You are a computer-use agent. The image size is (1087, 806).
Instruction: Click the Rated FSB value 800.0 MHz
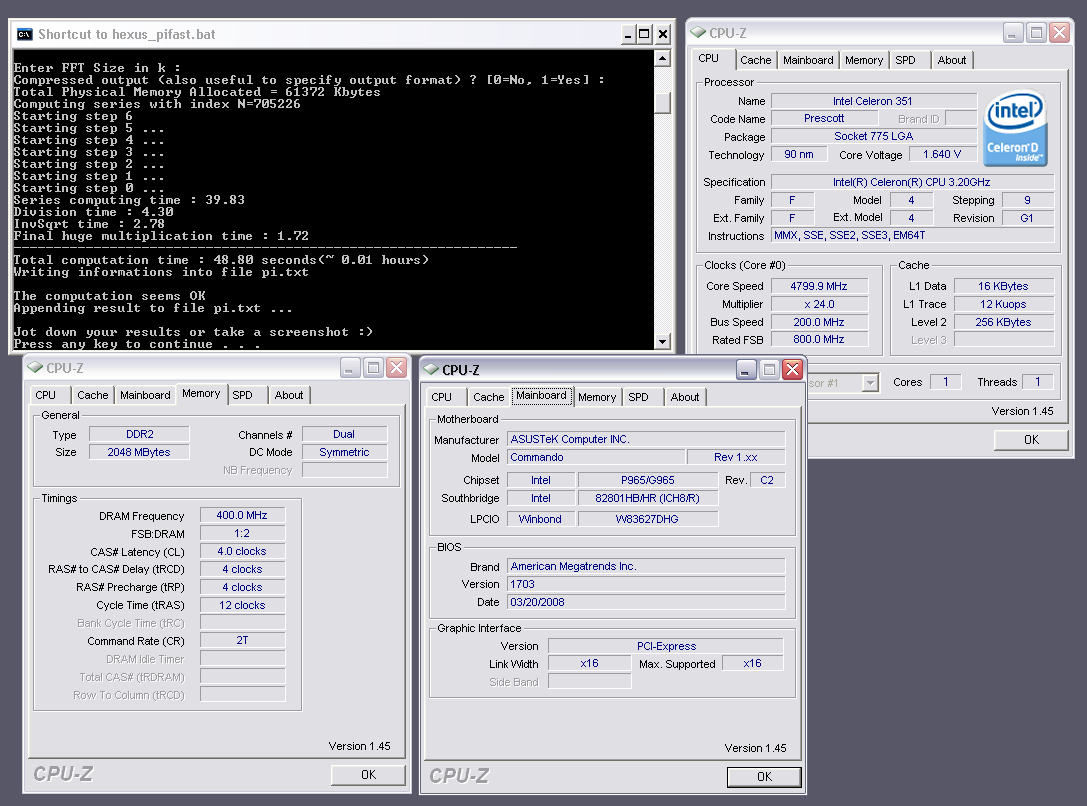pos(819,340)
